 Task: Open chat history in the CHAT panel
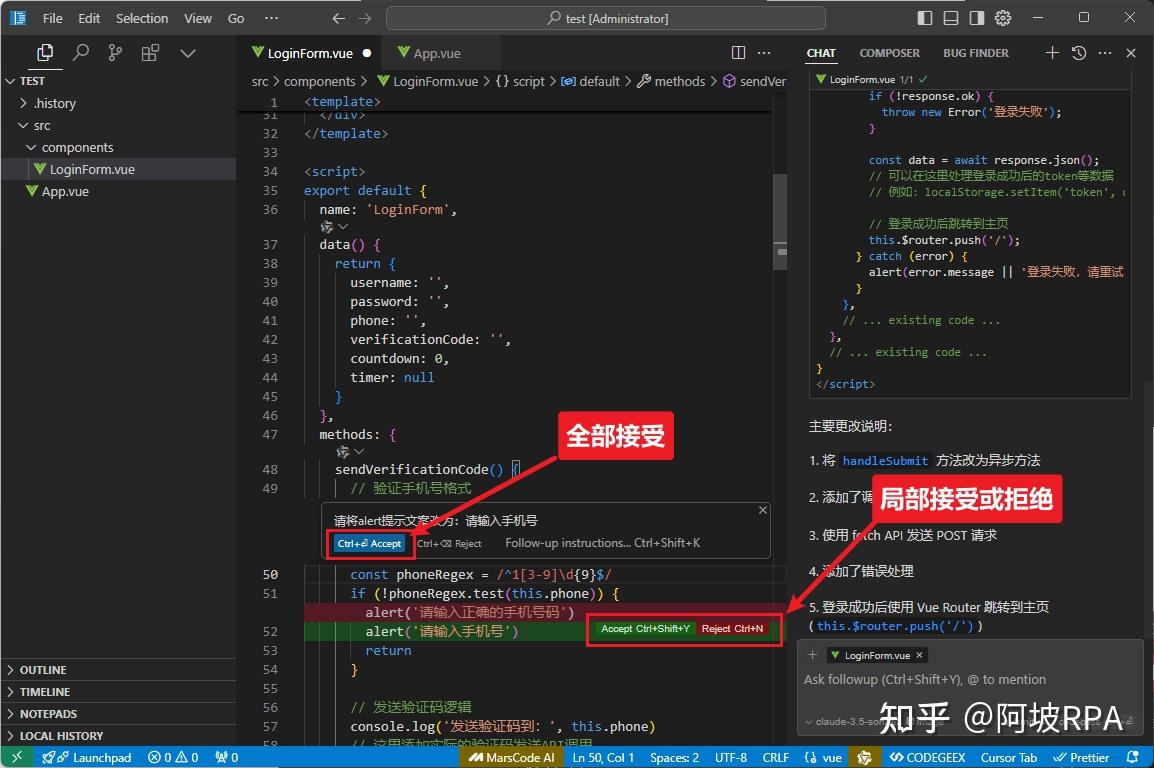click(1077, 52)
